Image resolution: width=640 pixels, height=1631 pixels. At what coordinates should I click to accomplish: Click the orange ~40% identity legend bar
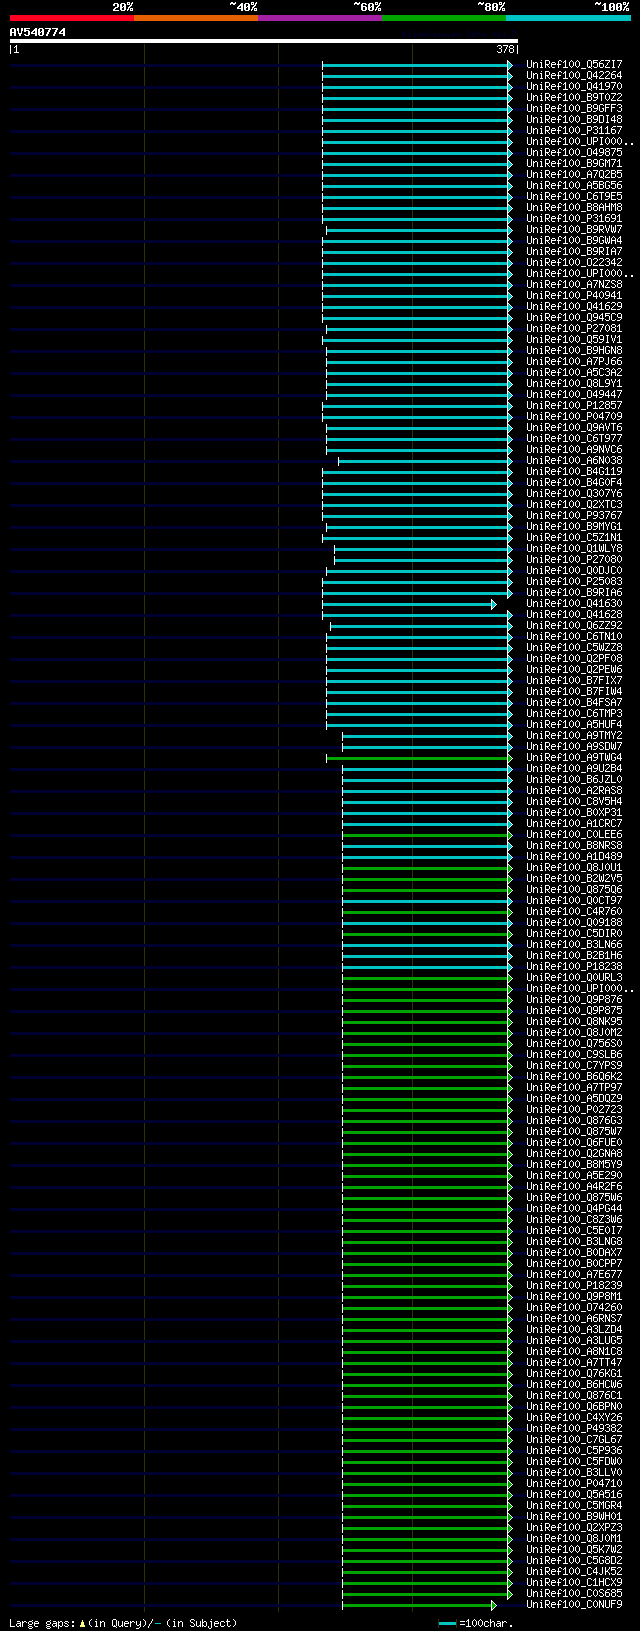(196, 18)
